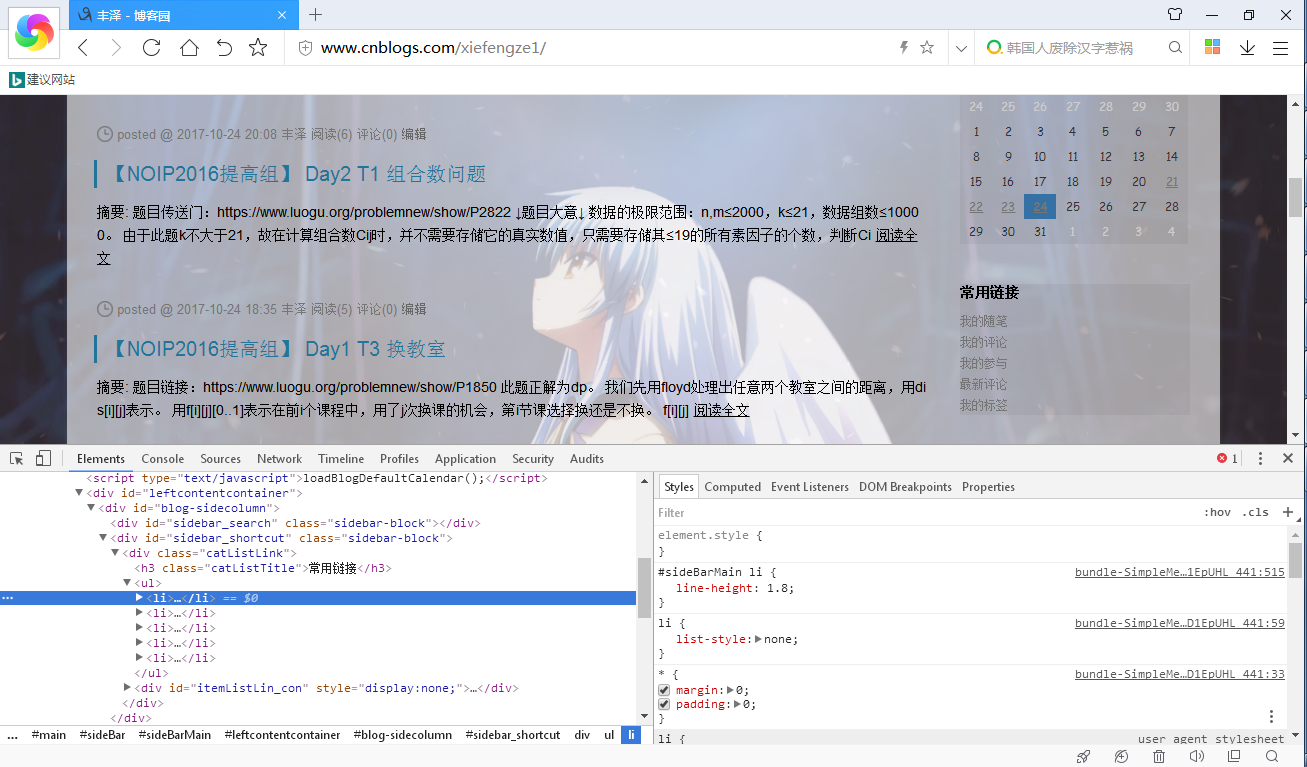
Task: Click the skin shirt icon in title bar
Action: coord(1175,14)
